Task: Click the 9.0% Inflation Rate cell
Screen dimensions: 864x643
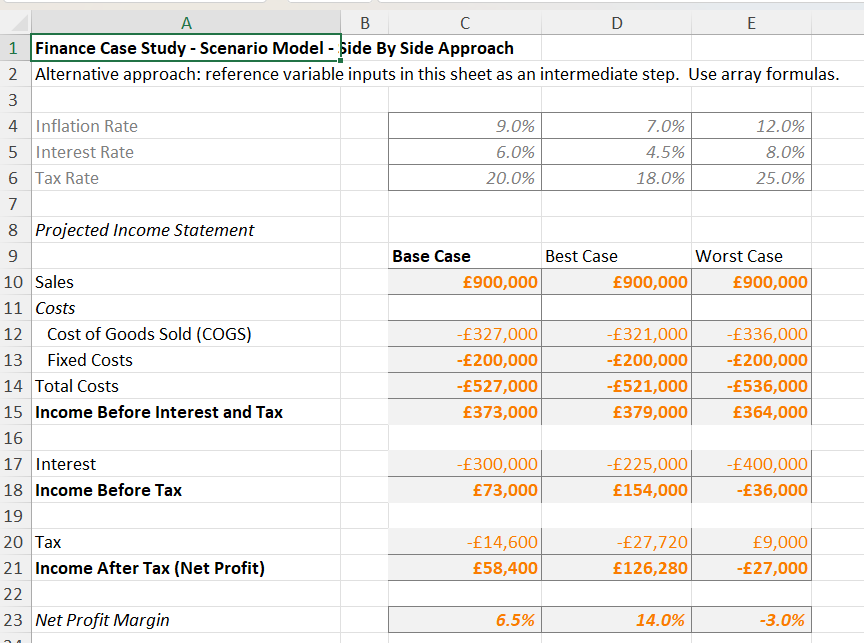Action: pos(464,126)
